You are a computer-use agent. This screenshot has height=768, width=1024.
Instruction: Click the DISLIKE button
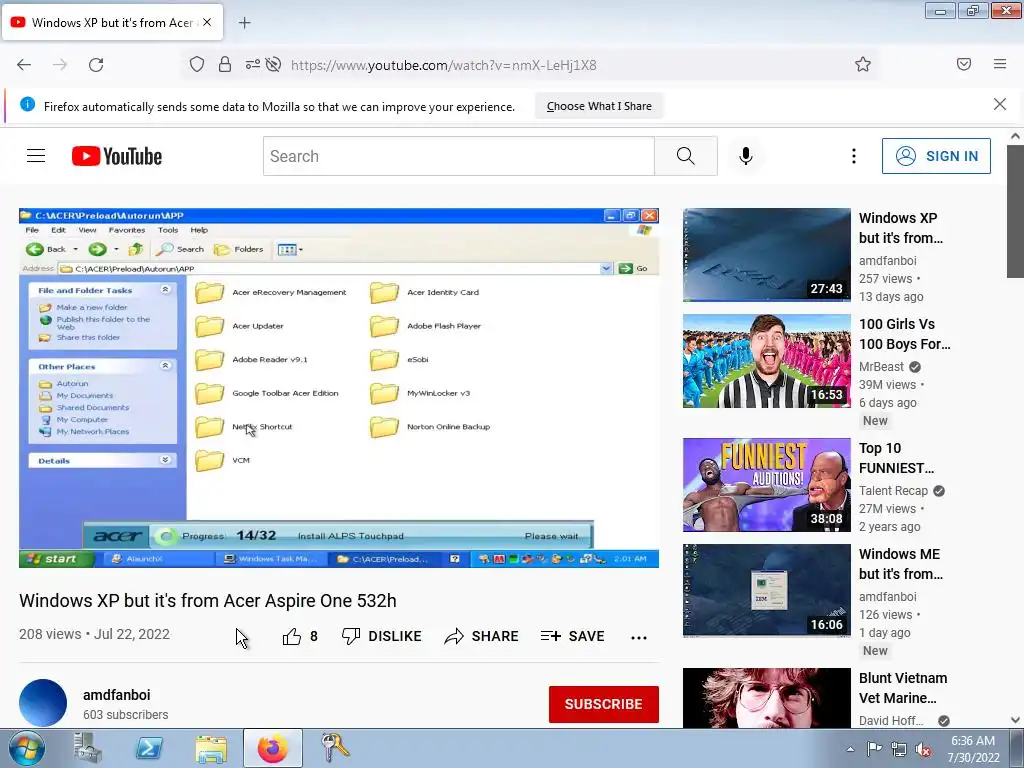pos(382,636)
